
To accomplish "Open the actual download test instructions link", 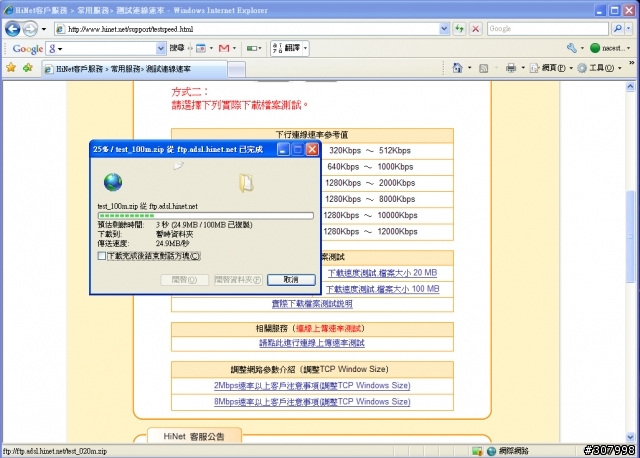I will point(312,304).
